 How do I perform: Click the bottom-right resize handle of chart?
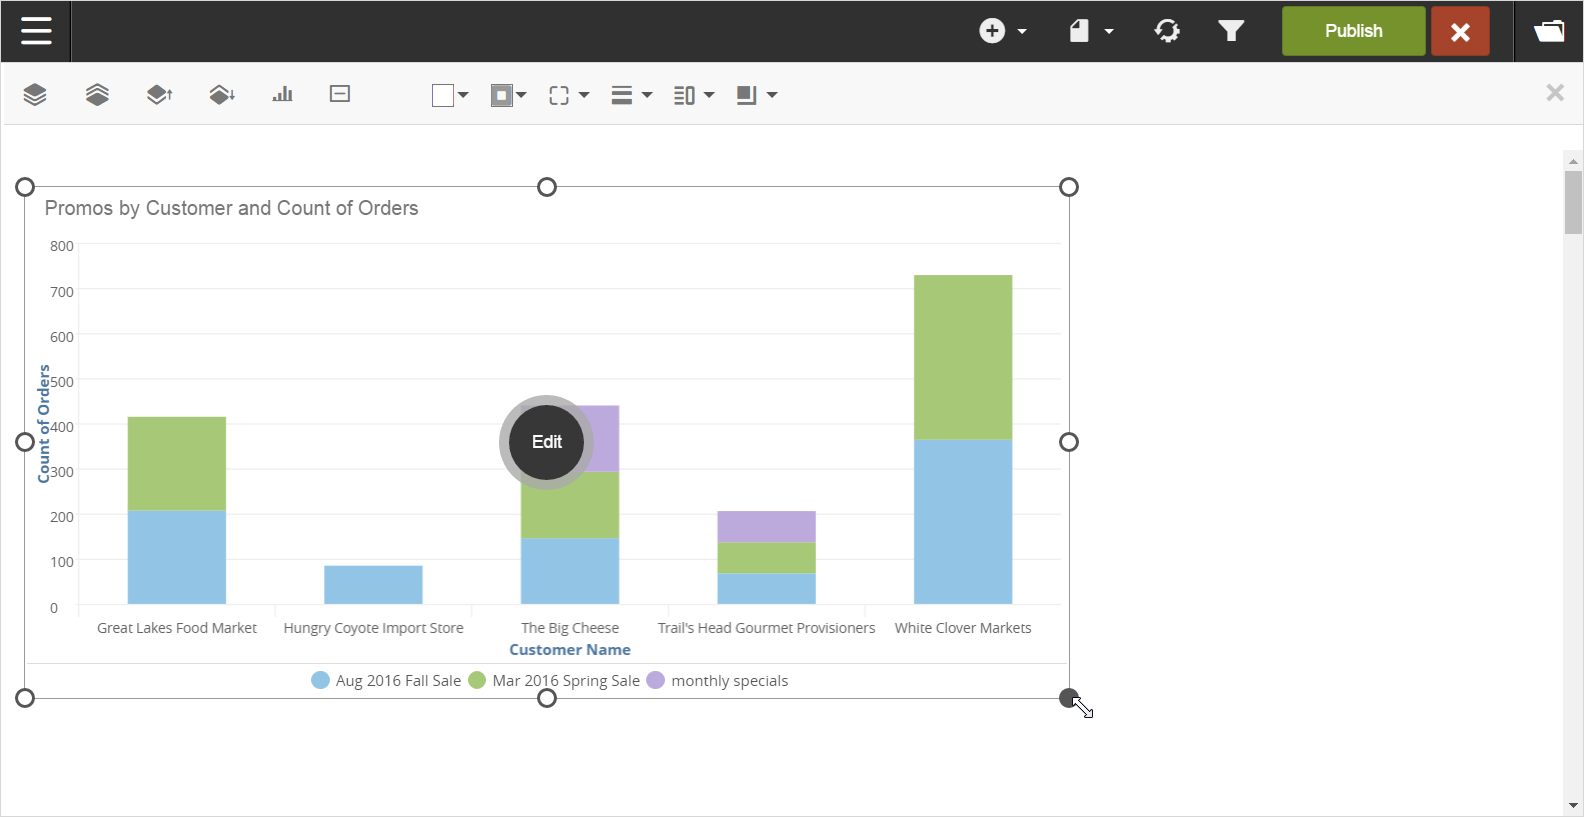tap(1068, 698)
